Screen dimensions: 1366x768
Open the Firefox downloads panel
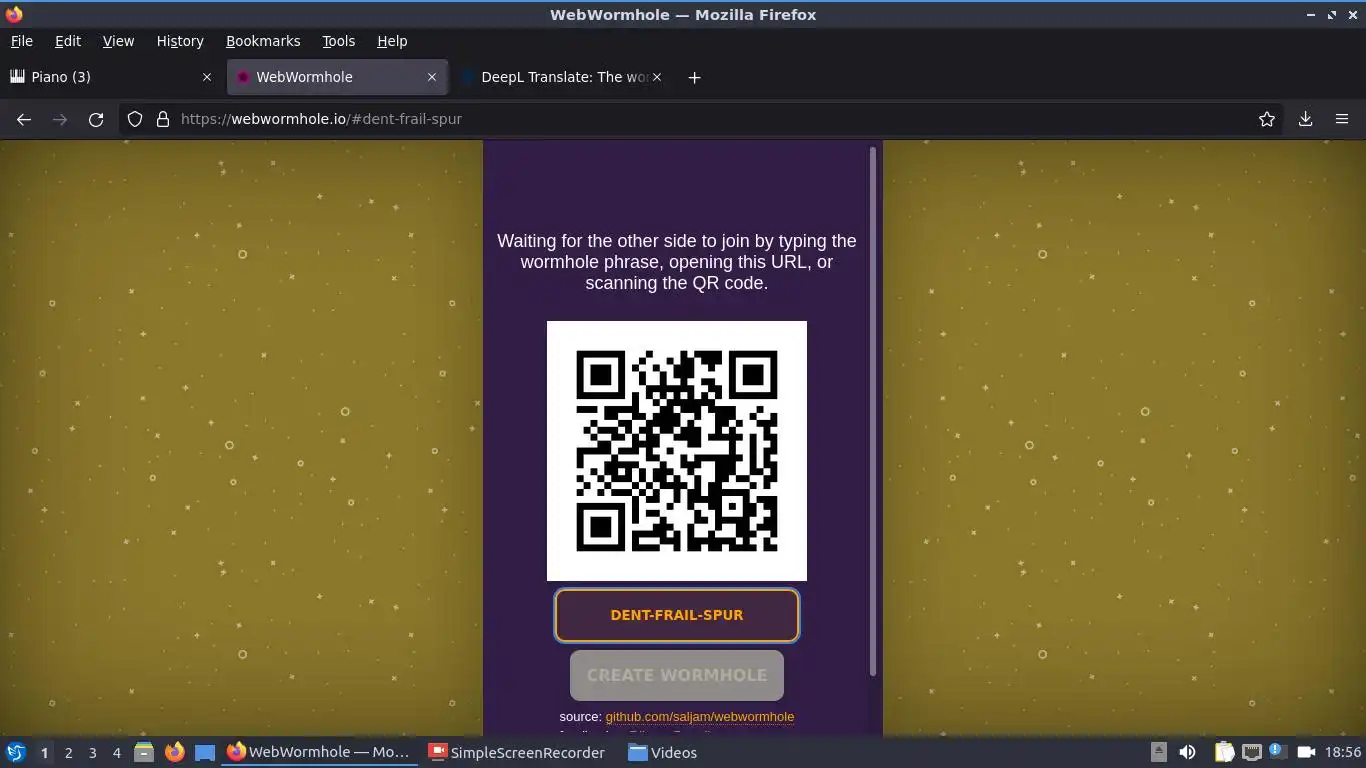pyautogui.click(x=1305, y=119)
